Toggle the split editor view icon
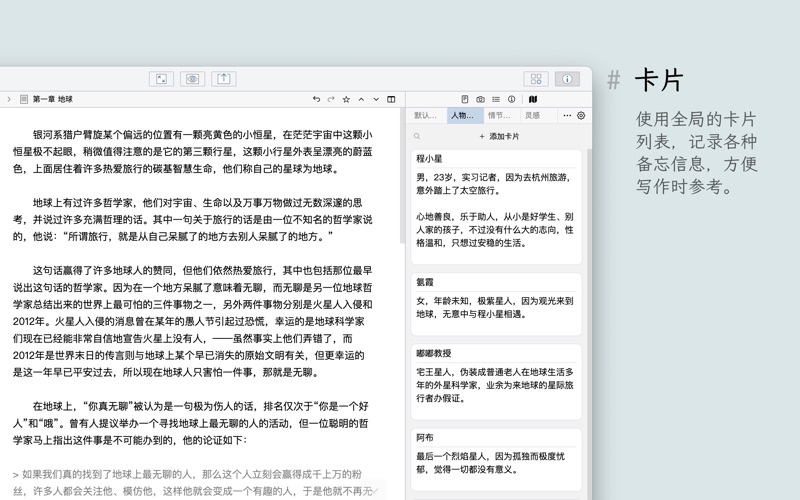The height and width of the screenshot is (500, 800). [391, 100]
